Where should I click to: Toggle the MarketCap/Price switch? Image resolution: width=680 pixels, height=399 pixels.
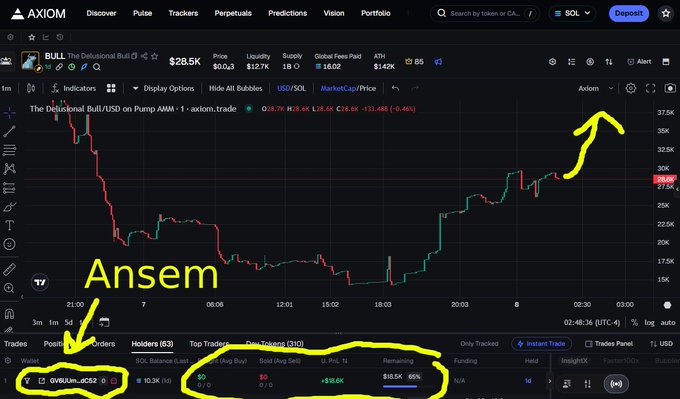(x=348, y=88)
